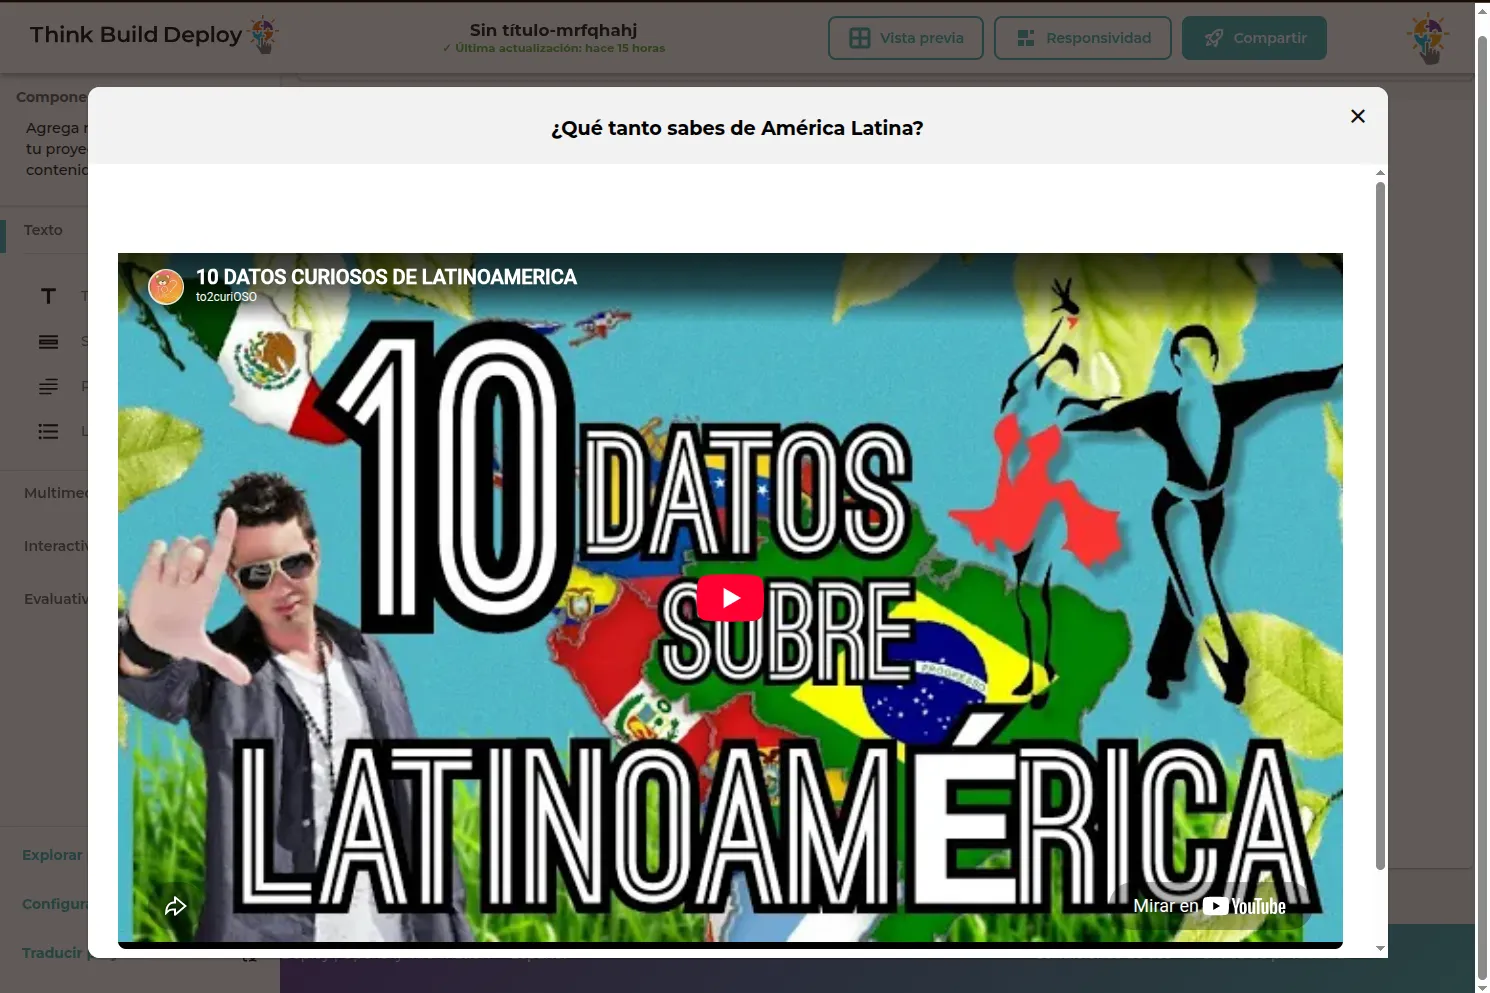The height and width of the screenshot is (993, 1490).
Task: Expand the Texto section
Action: coord(43,230)
